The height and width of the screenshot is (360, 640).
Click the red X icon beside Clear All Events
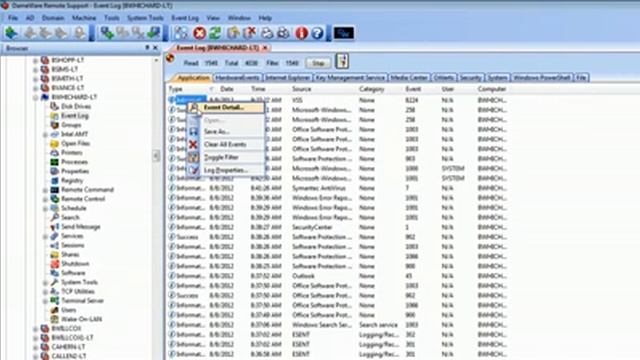tap(193, 144)
